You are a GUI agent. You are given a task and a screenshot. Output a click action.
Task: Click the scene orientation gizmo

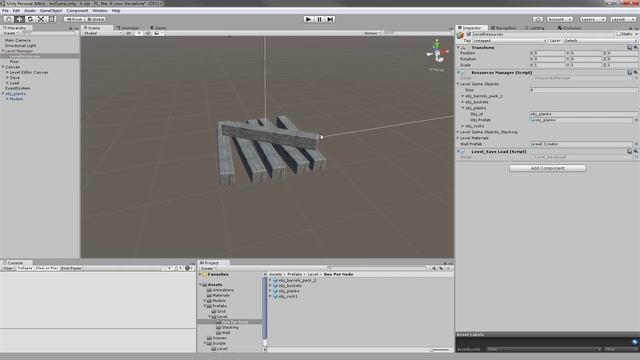(x=437, y=52)
